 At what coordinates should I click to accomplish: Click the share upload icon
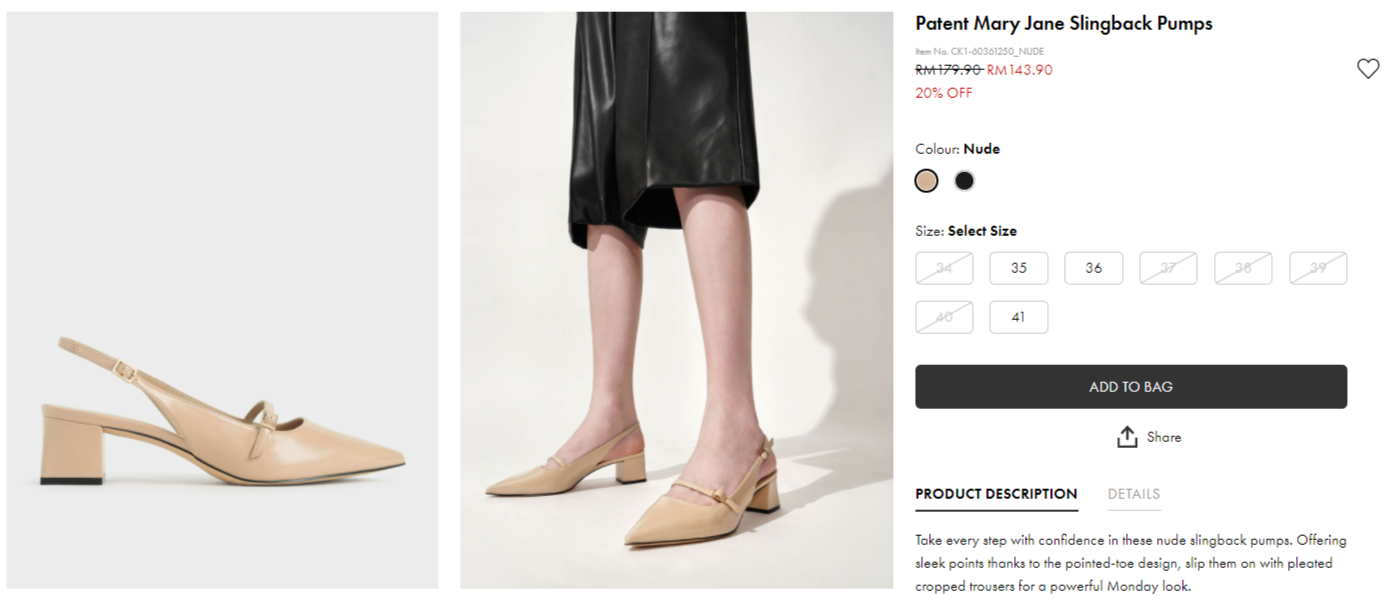1127,437
